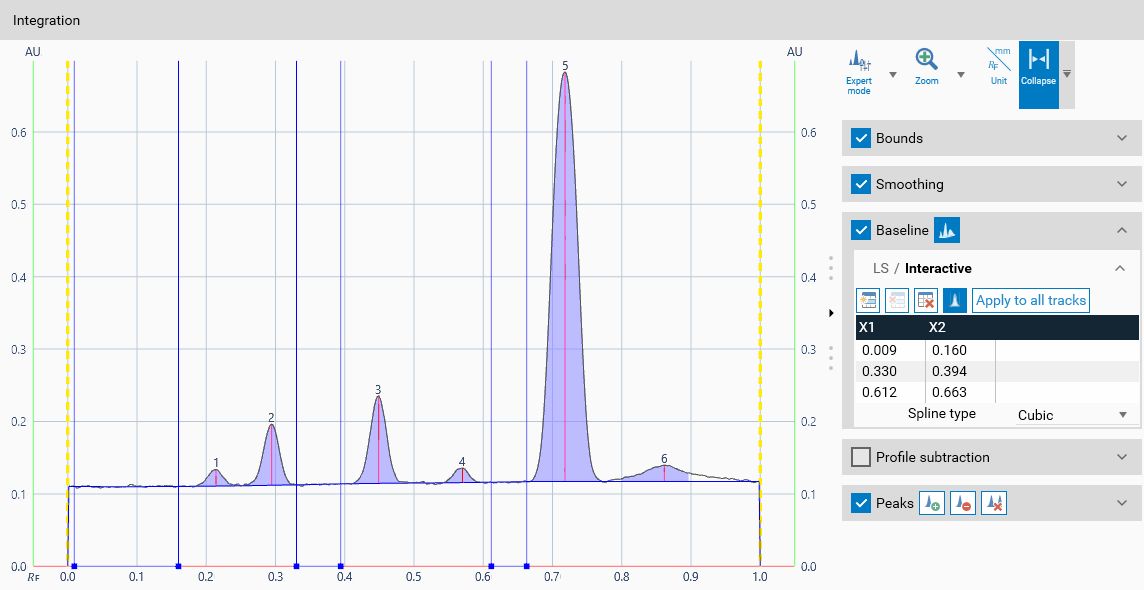Click the add peak icon
The image size is (1144, 590).
(930, 503)
